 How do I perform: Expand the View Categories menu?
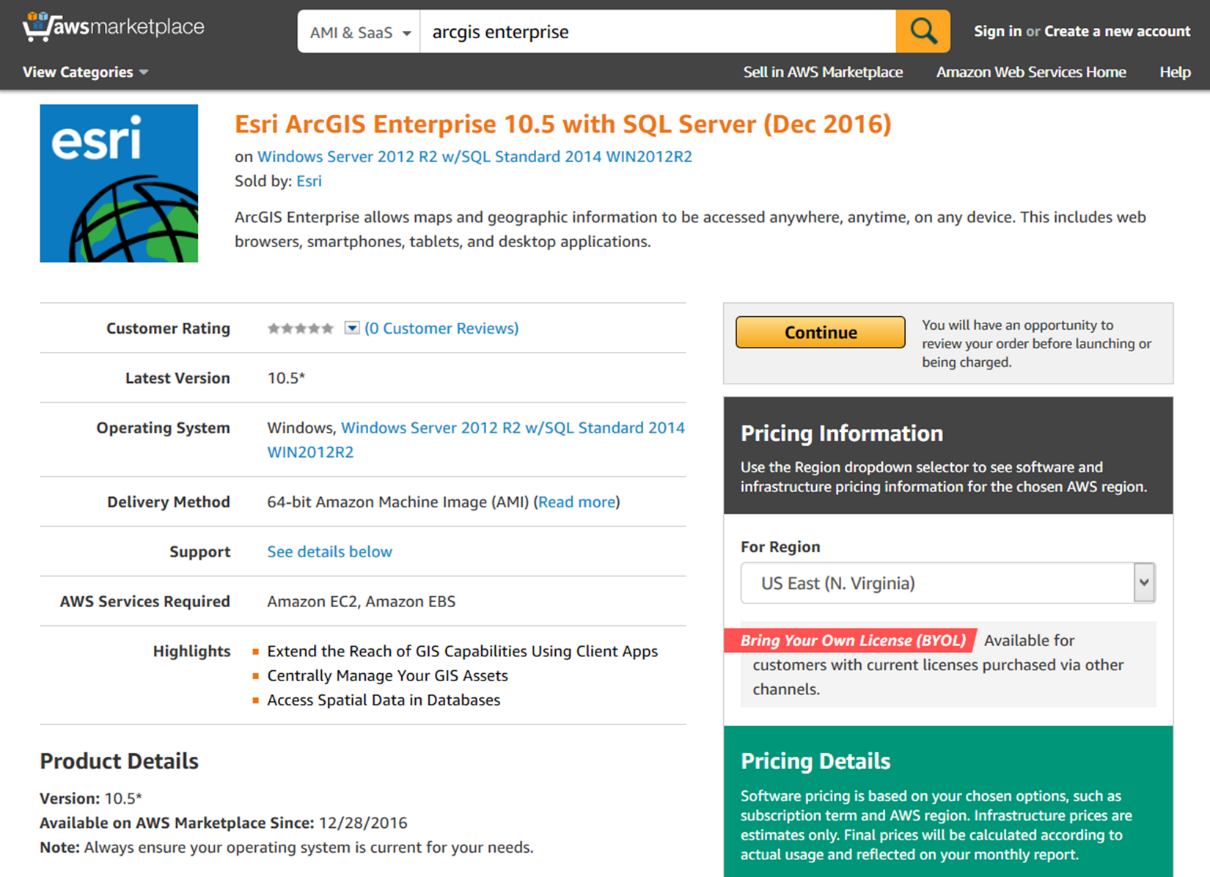(86, 72)
